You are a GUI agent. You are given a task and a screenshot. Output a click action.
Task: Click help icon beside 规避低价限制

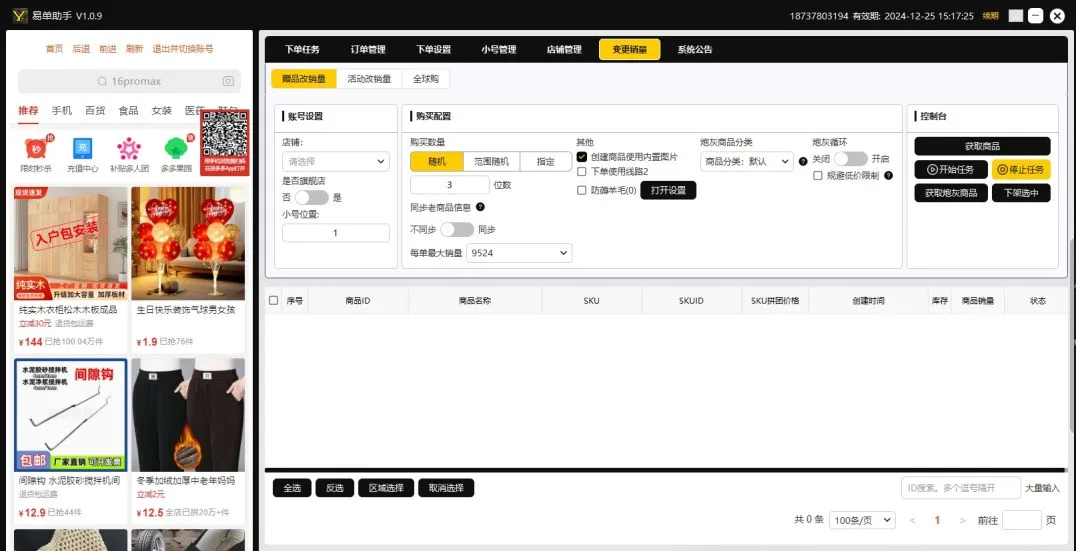888,176
